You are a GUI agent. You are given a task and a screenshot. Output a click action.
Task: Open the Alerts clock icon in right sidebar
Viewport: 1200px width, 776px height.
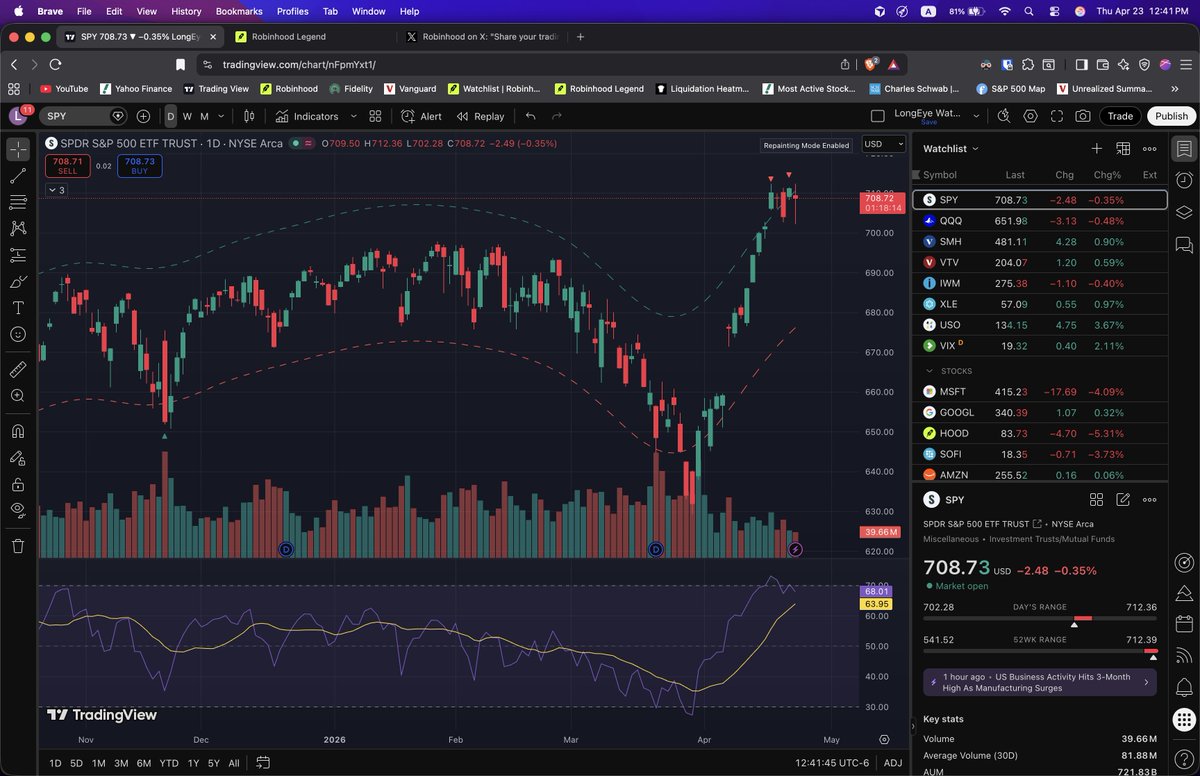[1184, 180]
